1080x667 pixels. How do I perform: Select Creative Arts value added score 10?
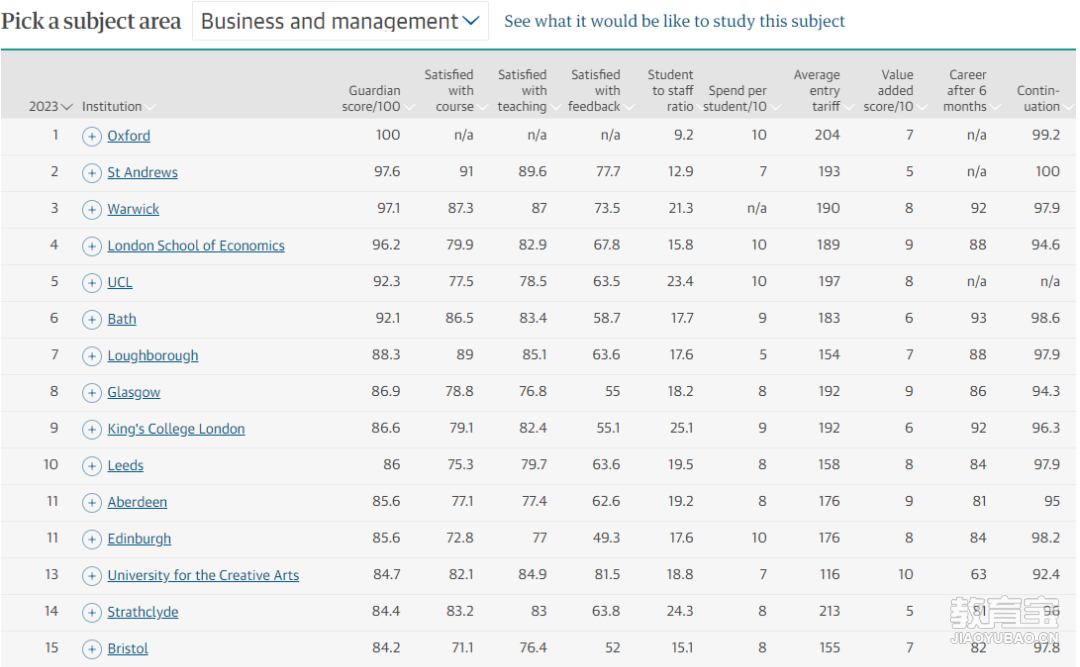pyautogui.click(x=906, y=575)
